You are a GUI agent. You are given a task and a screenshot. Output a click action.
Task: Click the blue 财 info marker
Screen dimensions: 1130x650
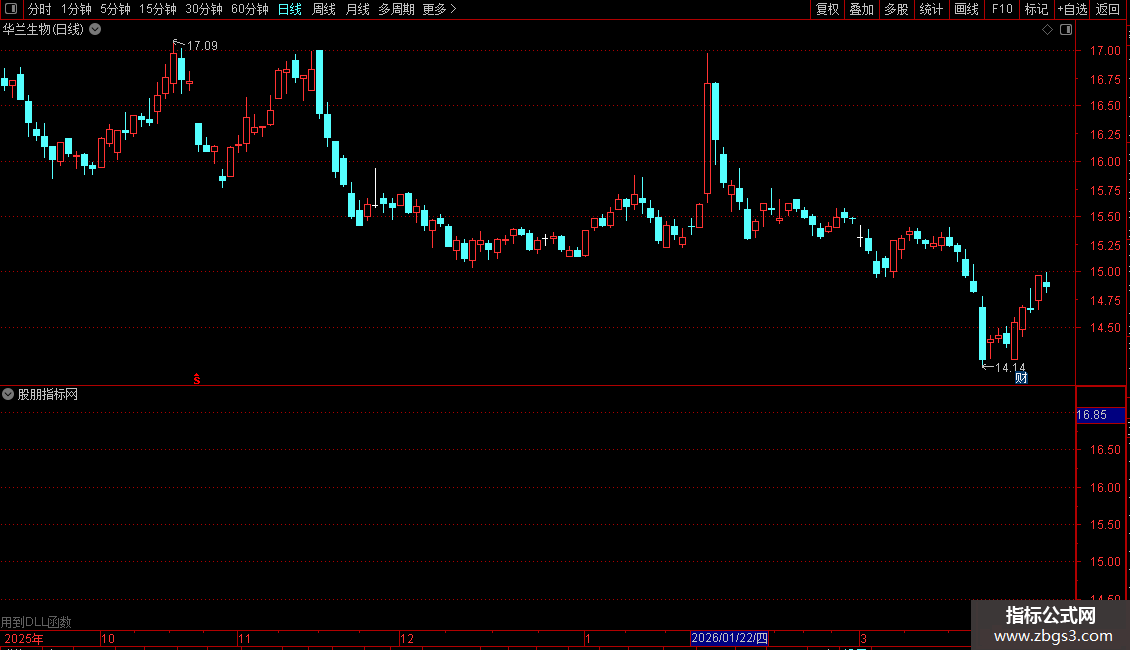[1021, 378]
